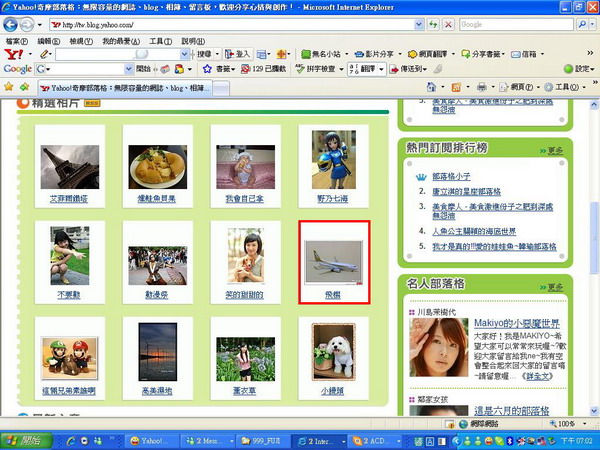This screenshot has height=450, width=600.
Task: Open the 說明(H) Help menu
Action: [x=193, y=41]
